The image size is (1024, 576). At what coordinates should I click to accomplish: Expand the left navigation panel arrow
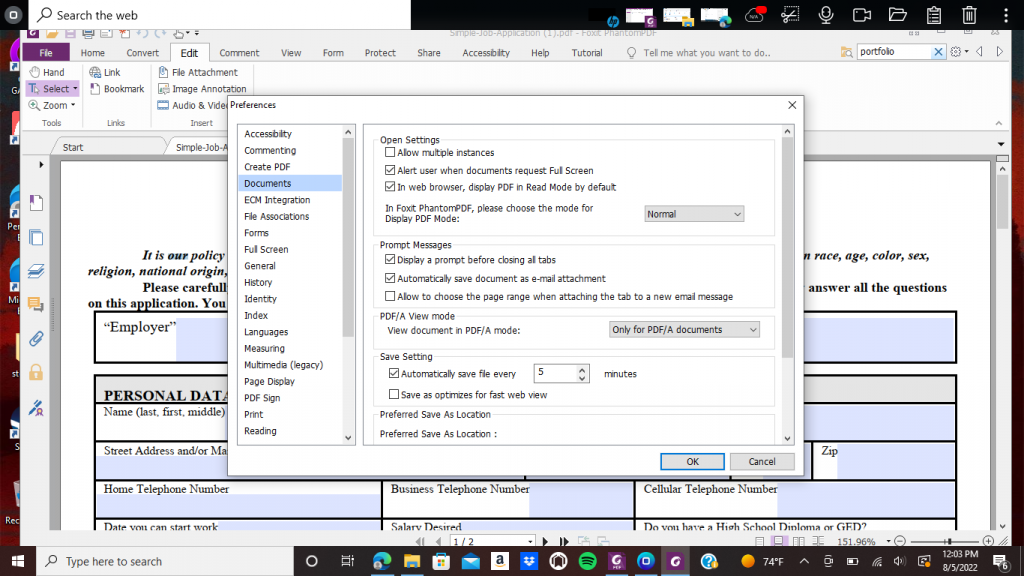pos(40,165)
